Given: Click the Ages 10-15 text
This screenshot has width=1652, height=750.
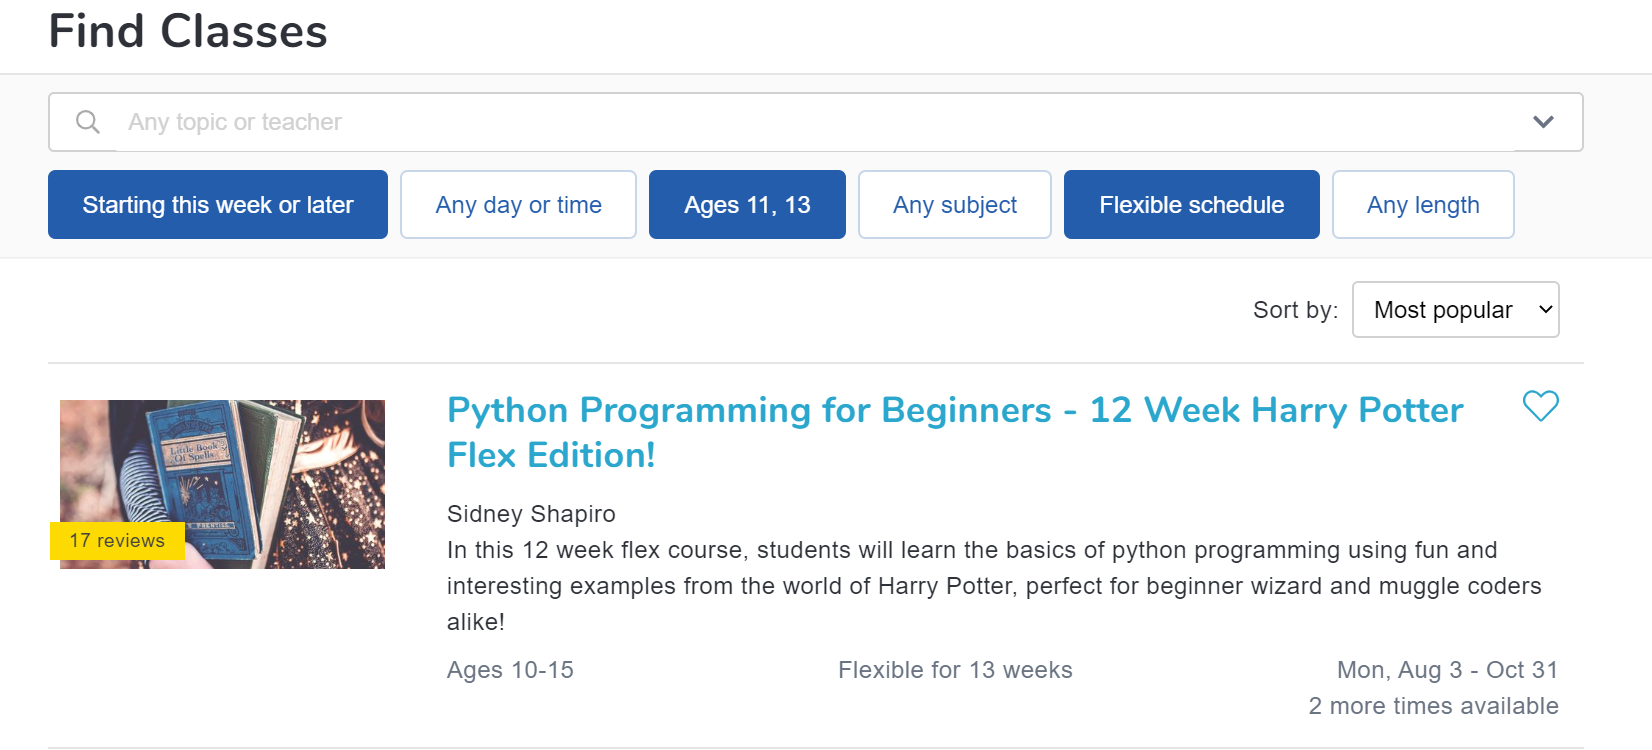Looking at the screenshot, I should coord(510,670).
